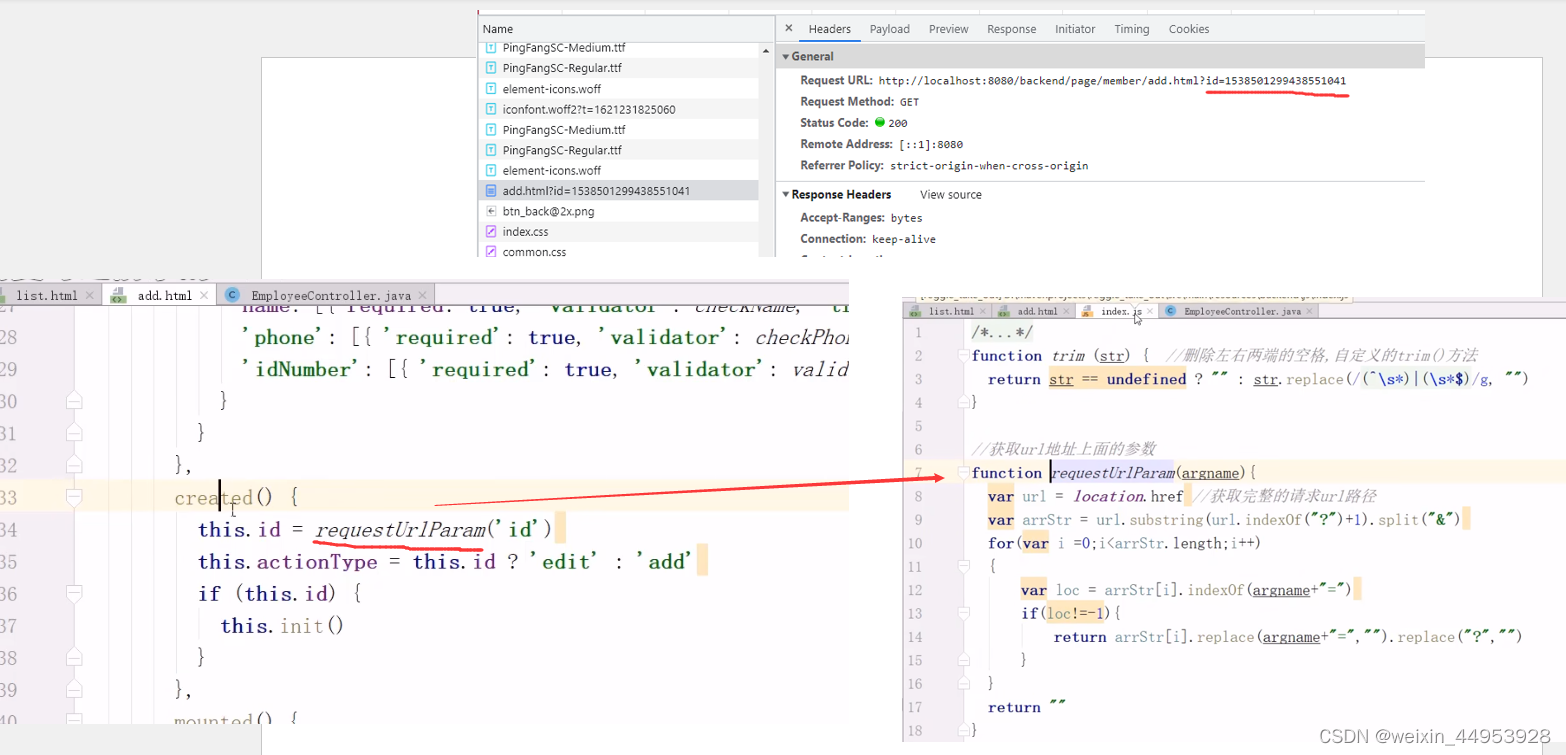This screenshot has height=755, width=1566.
Task: Collapse the created() fold at line 33
Action: (x=73, y=497)
